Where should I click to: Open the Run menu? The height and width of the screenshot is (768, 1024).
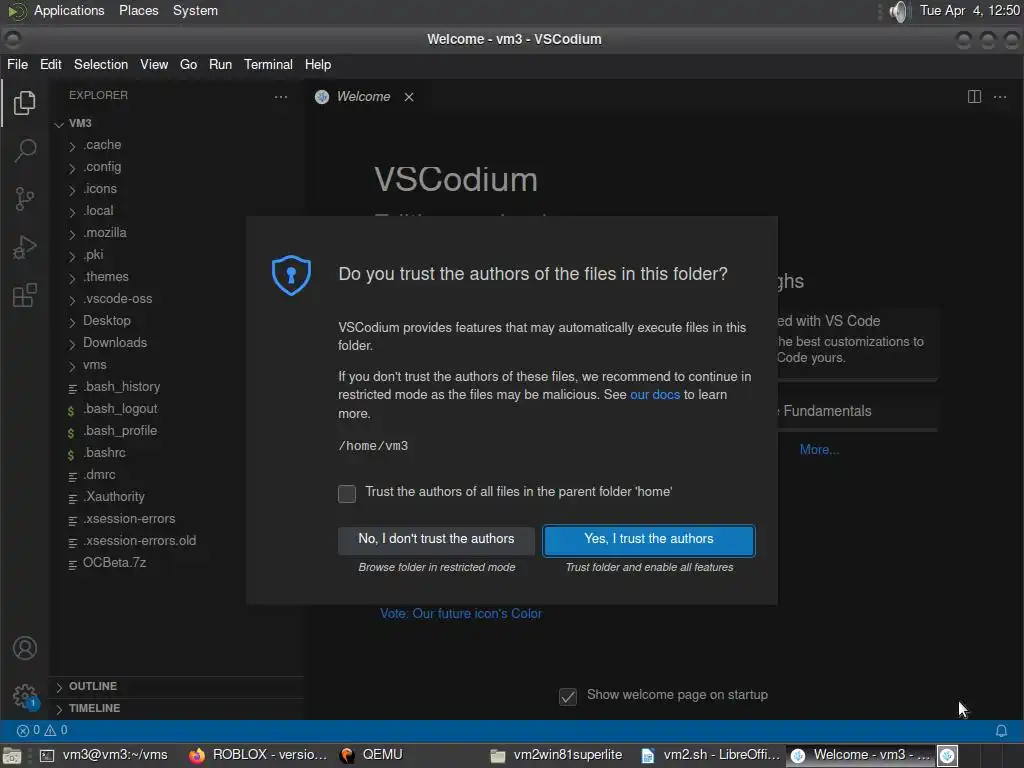220,65
